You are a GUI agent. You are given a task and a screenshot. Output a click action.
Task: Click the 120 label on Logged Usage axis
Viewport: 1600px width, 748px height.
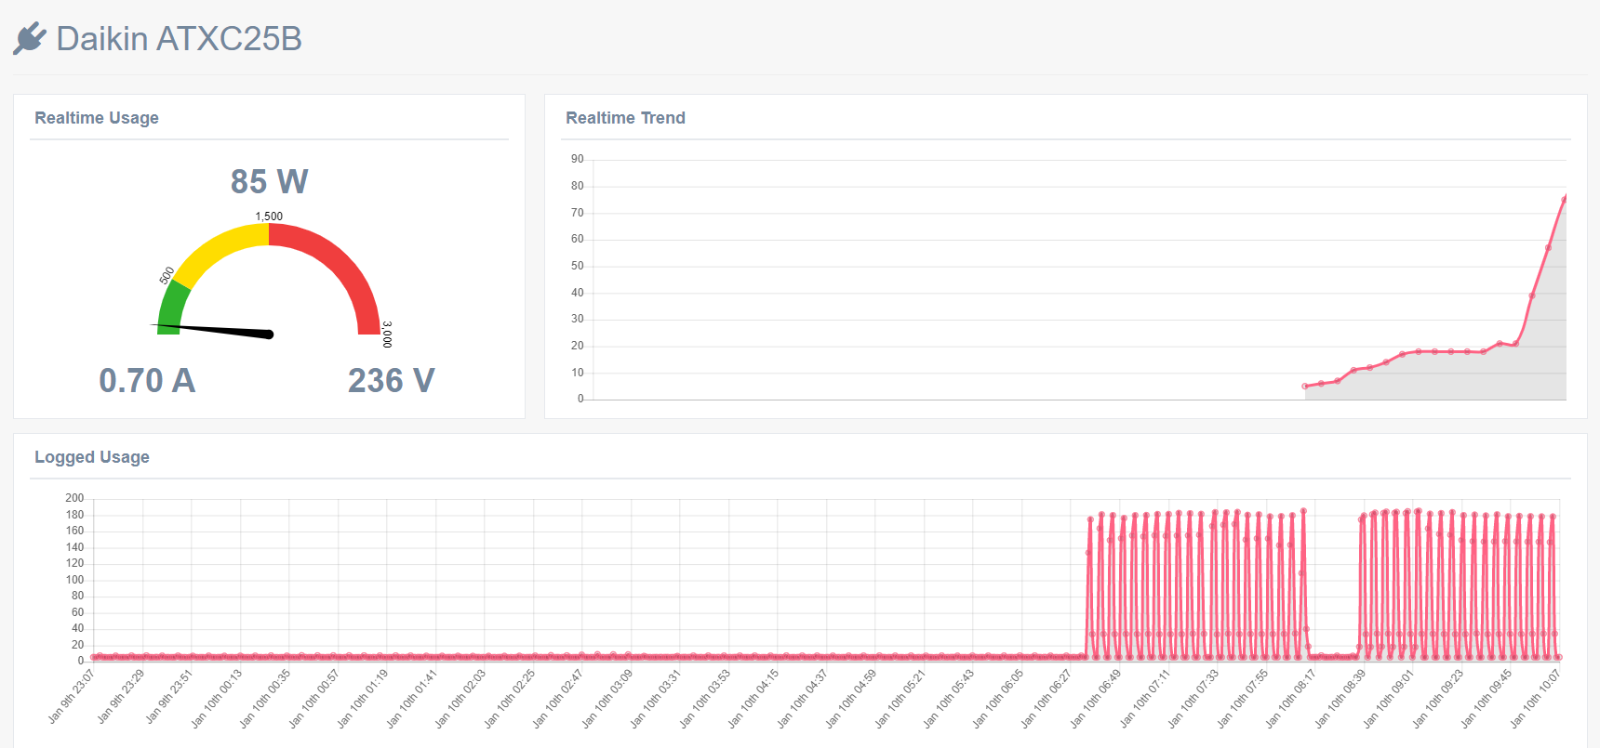(75, 563)
